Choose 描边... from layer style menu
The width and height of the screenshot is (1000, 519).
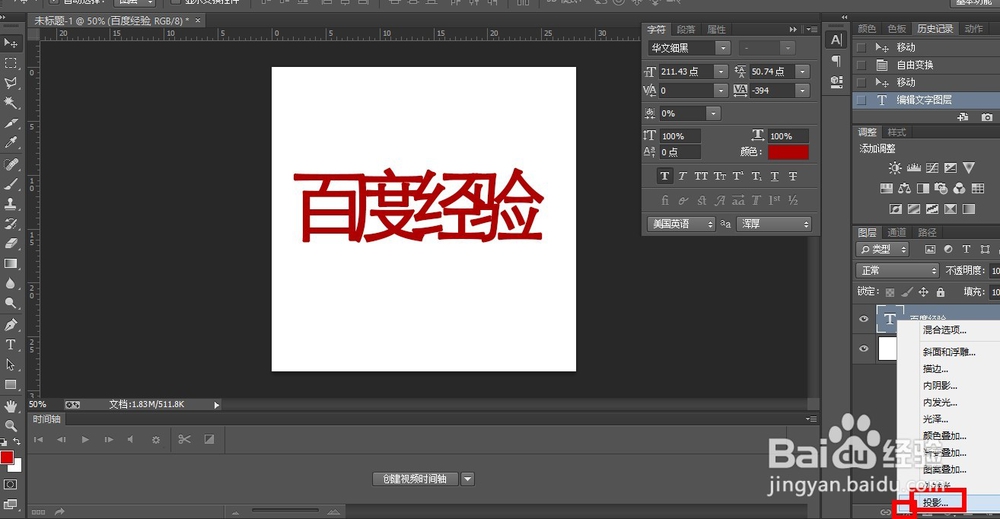(936, 369)
